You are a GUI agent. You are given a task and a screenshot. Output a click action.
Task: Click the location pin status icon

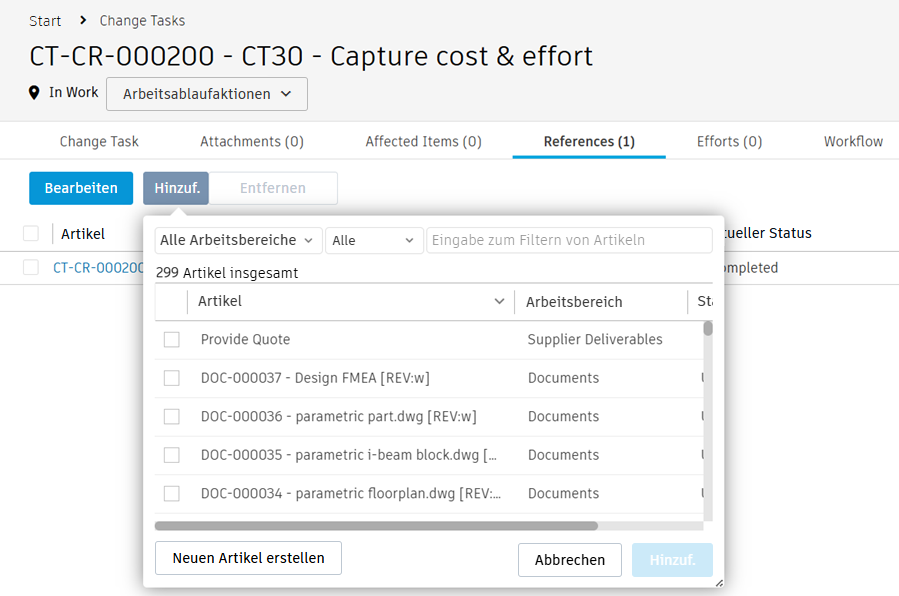[x=35, y=93]
